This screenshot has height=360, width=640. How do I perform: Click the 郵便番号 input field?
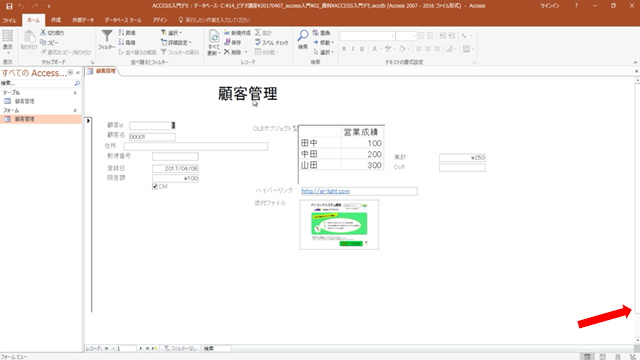click(x=175, y=156)
